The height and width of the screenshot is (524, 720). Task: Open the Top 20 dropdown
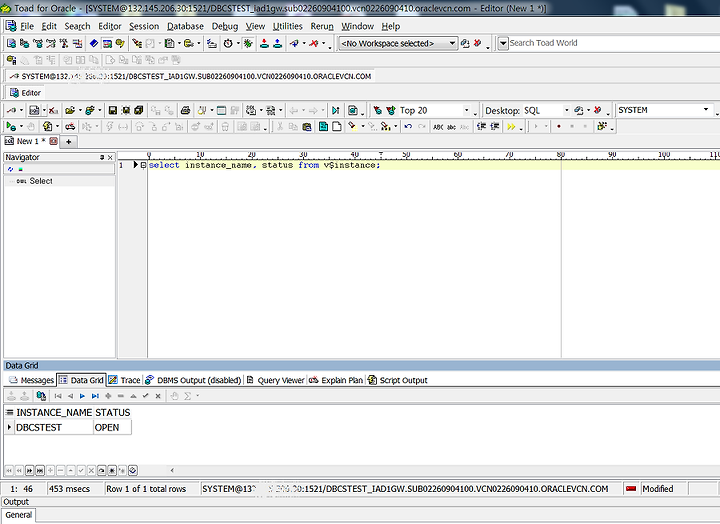(x=467, y=110)
